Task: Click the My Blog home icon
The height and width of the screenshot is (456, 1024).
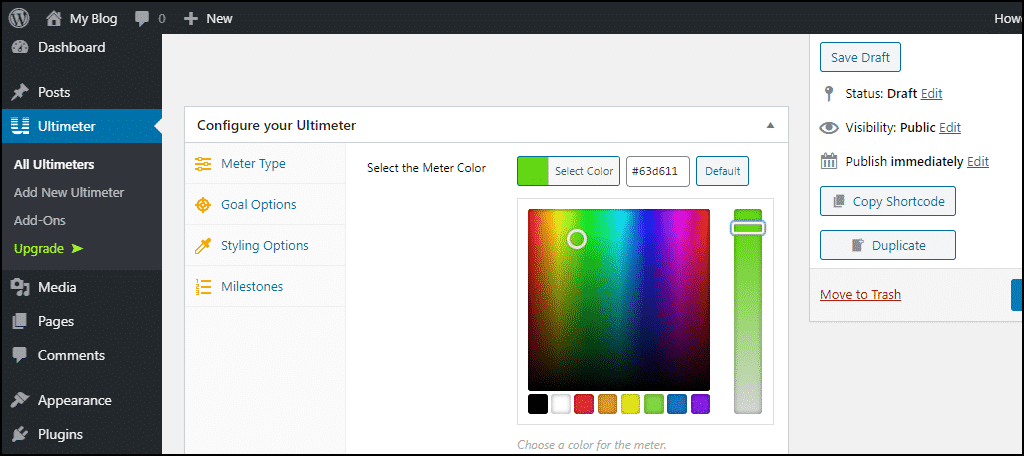Action: (54, 18)
